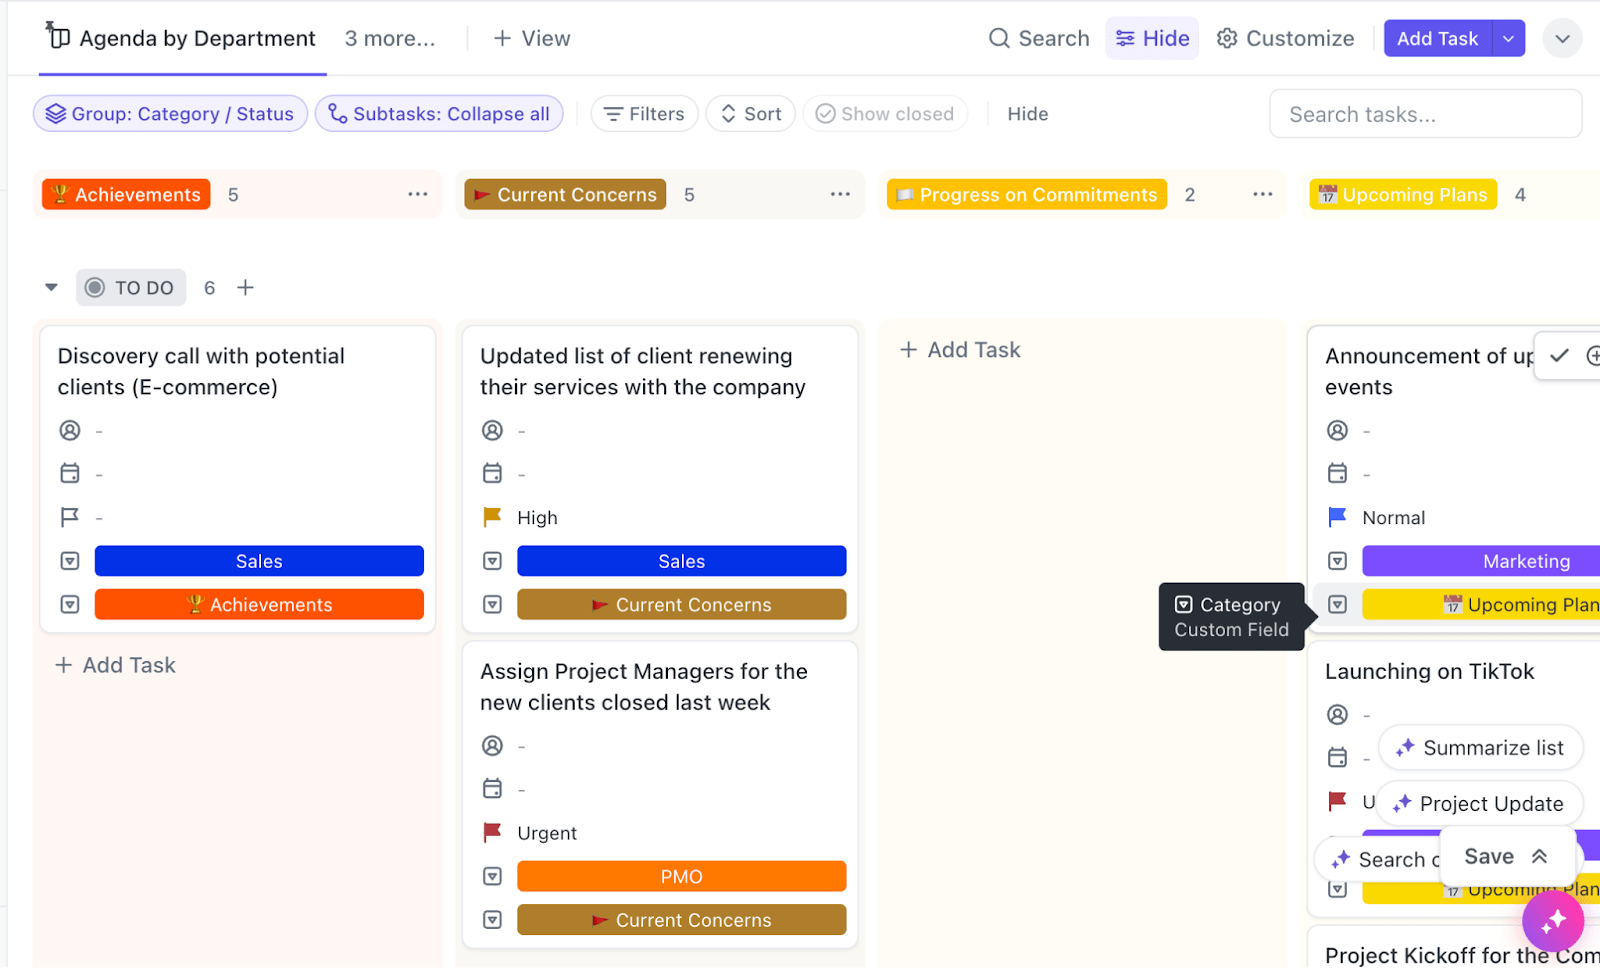Open Assign Project Managers task
This screenshot has width=1600, height=968.
[x=643, y=687]
